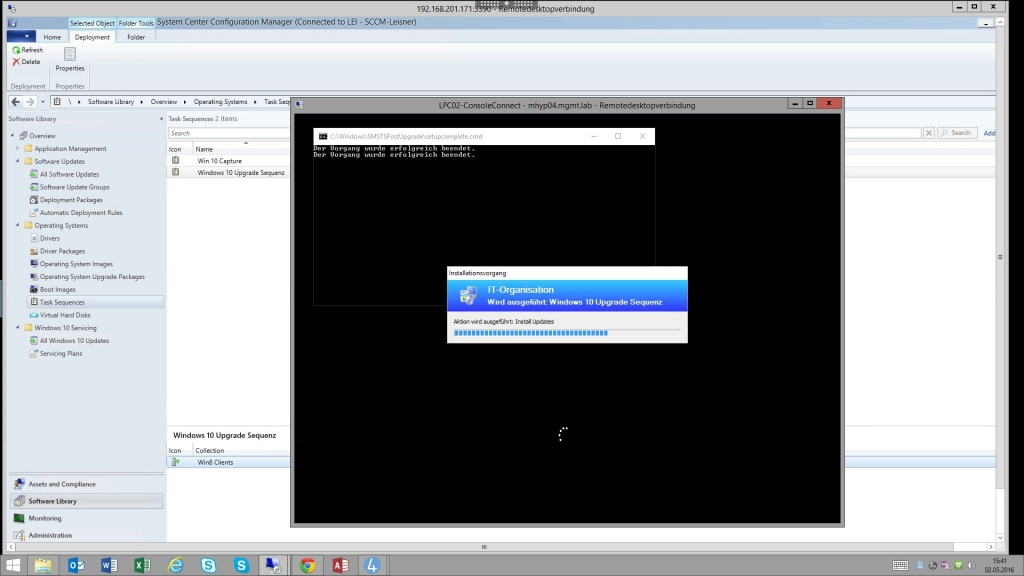The width and height of the screenshot is (1024, 576).
Task: Clear the search box with X button
Action: [x=929, y=133]
